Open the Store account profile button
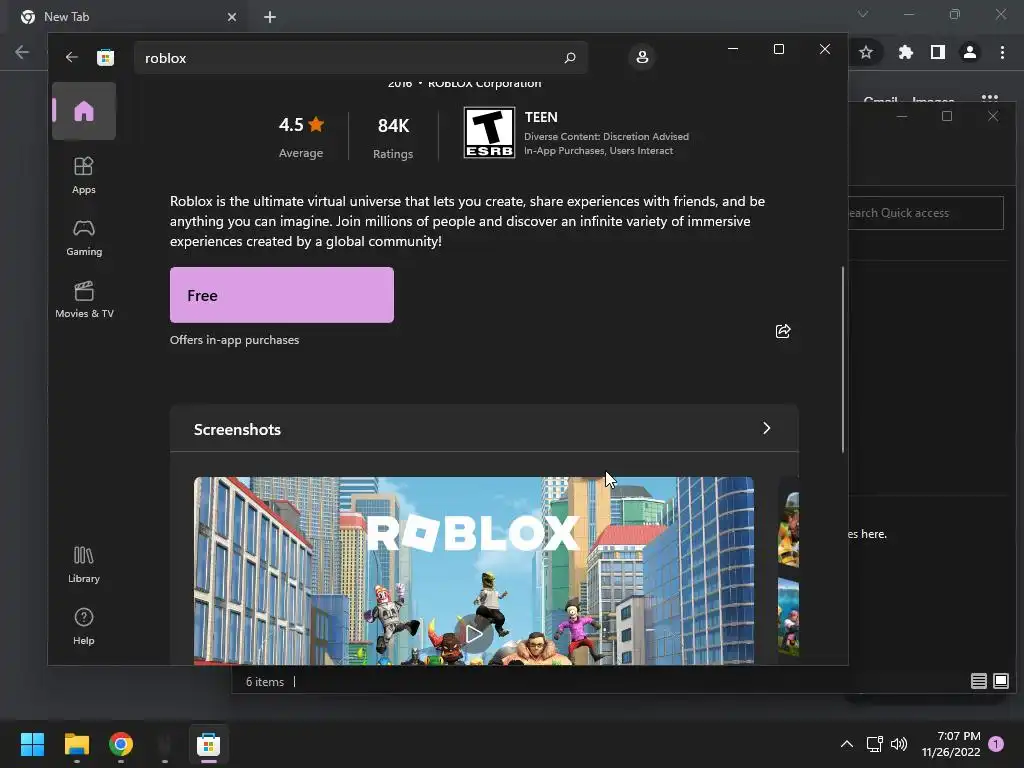Screen dimensions: 1024x768 click(x=642, y=57)
